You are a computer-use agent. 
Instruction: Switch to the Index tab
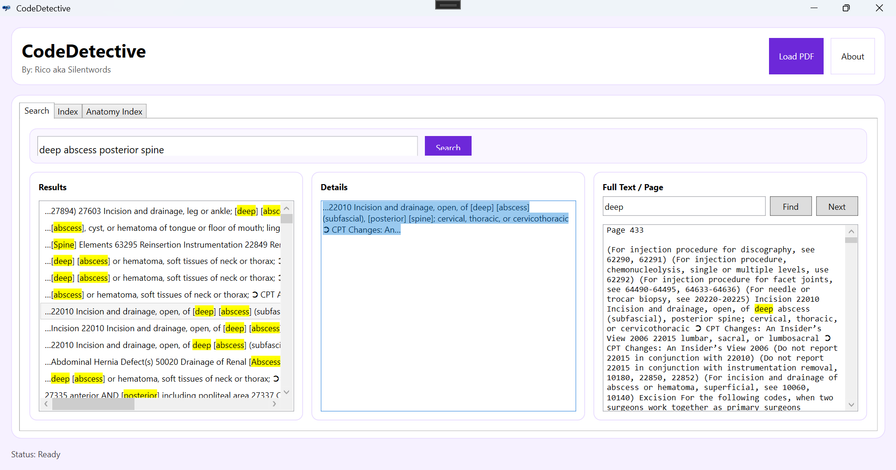tap(67, 111)
